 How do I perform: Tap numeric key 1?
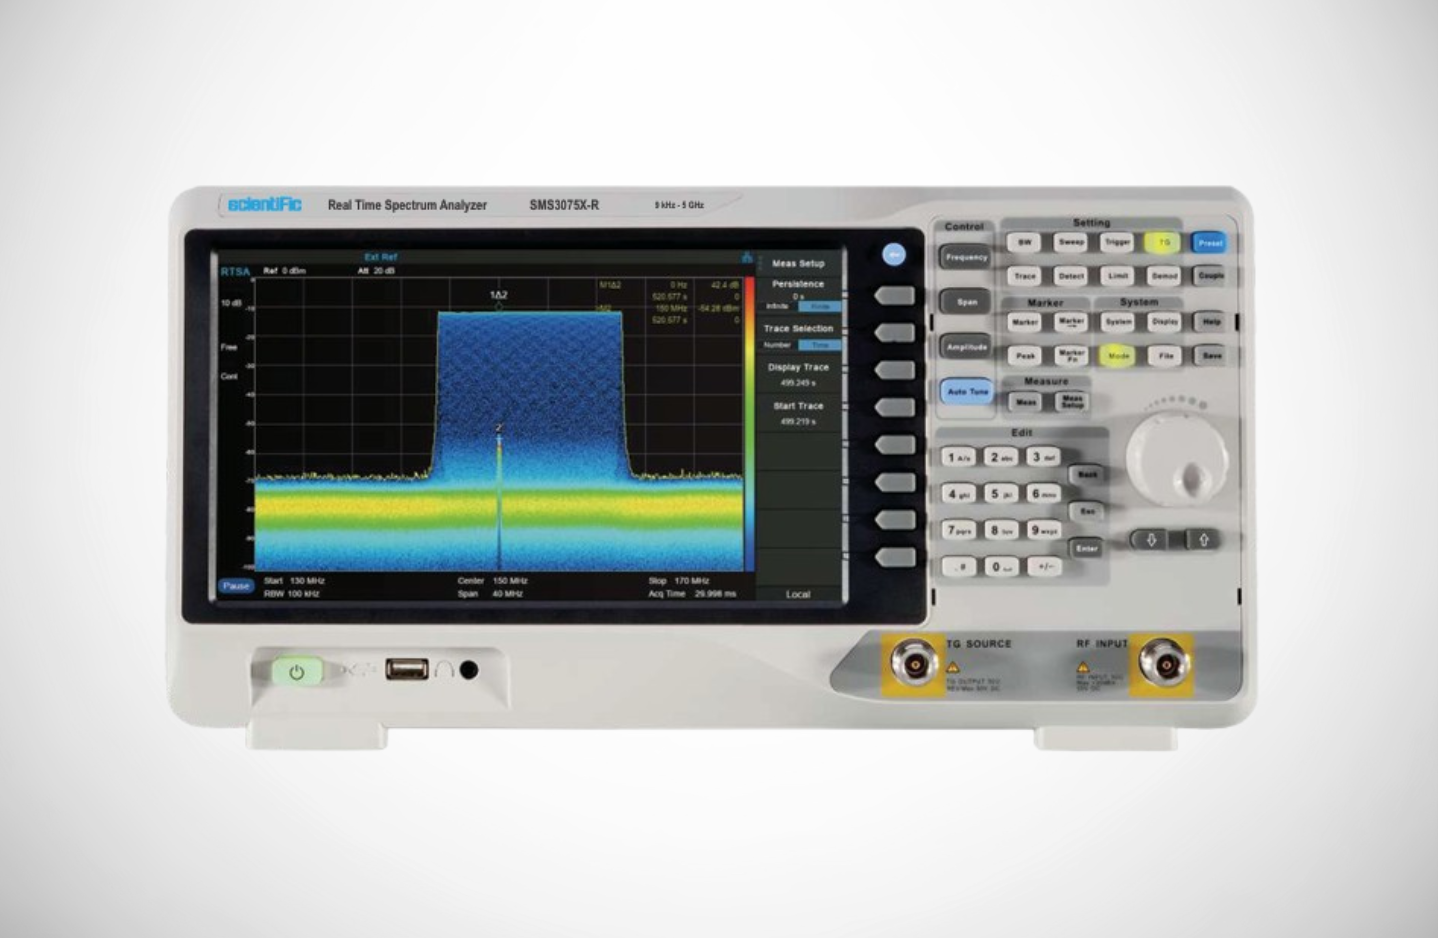(x=959, y=457)
